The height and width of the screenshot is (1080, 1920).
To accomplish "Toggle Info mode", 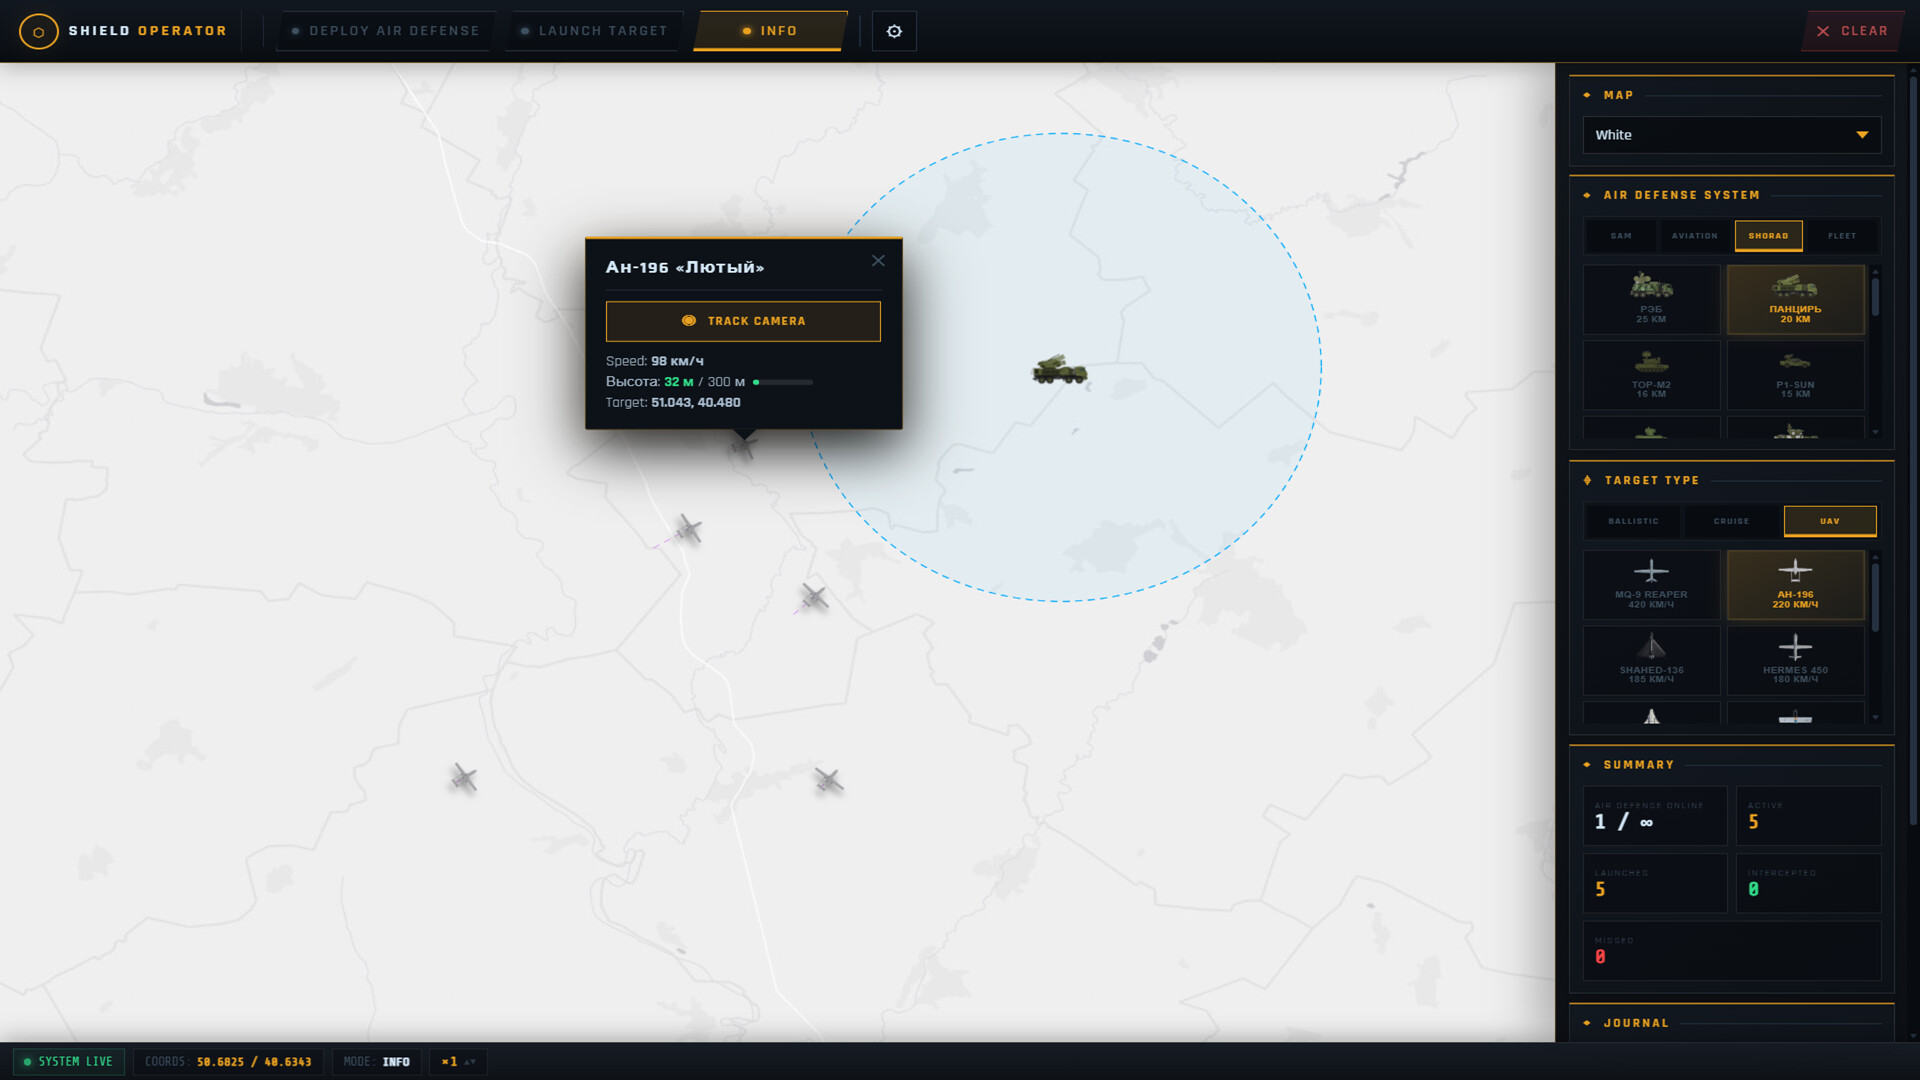I will (x=769, y=31).
